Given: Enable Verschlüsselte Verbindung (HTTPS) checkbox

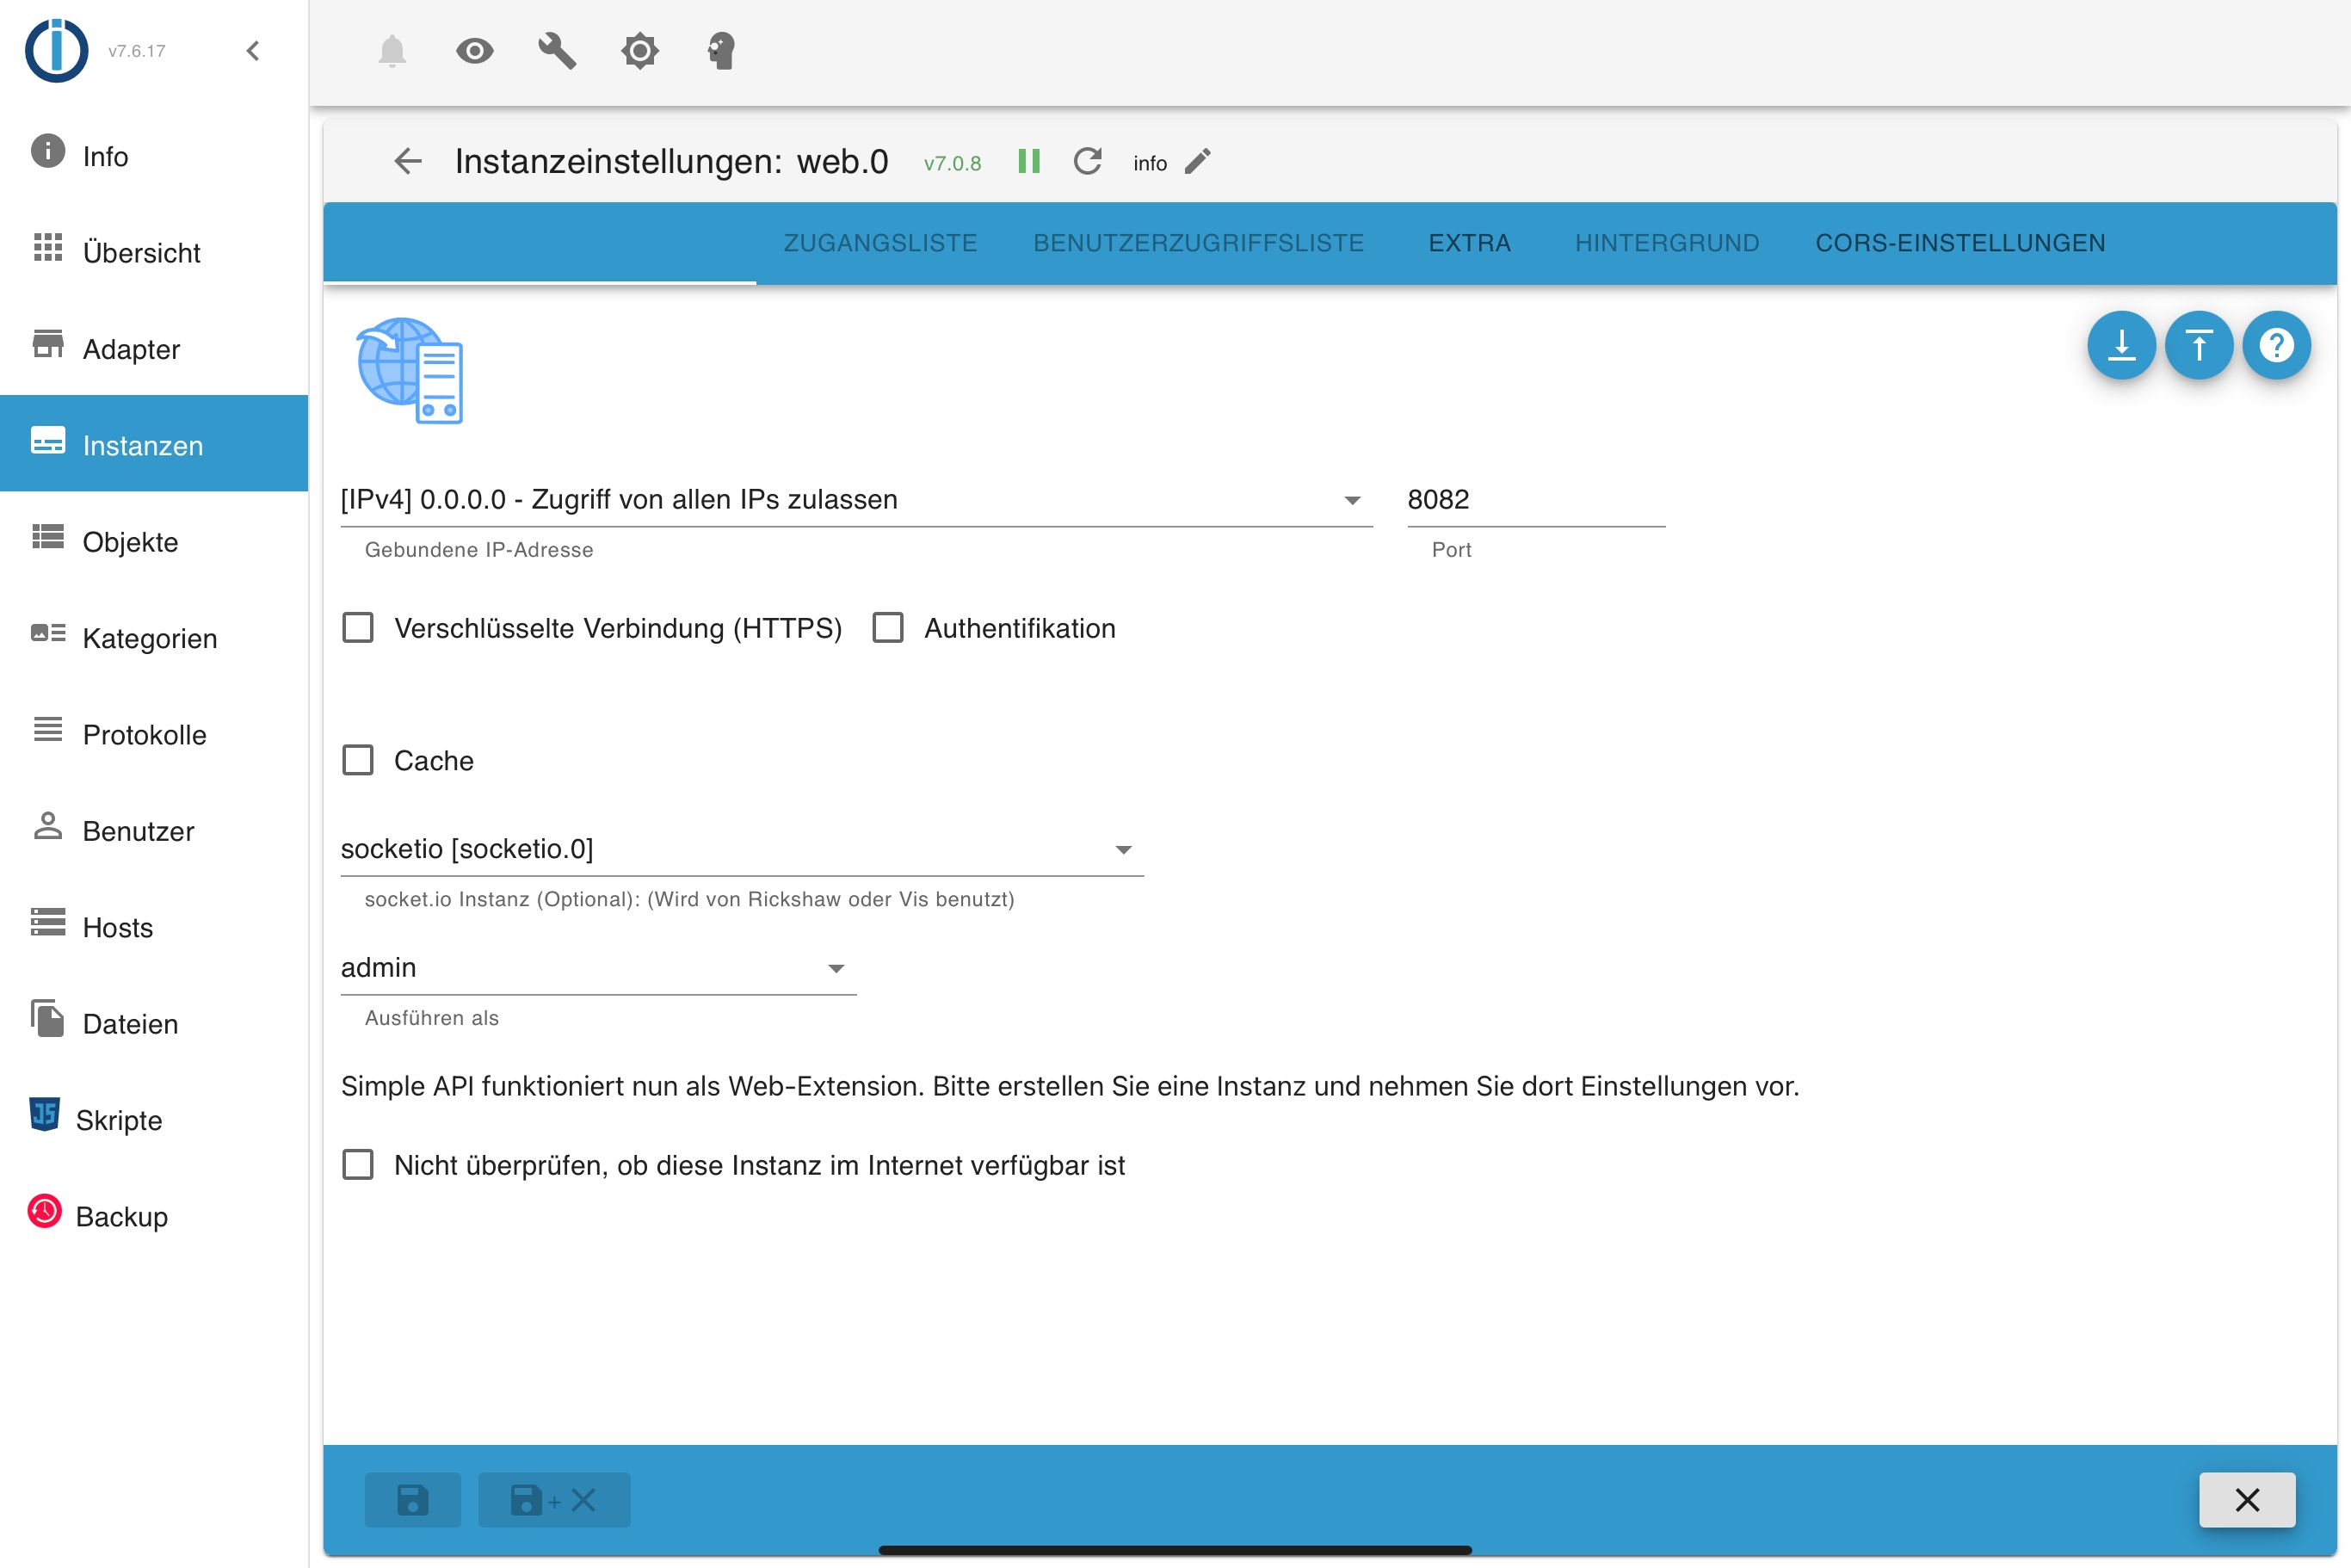Looking at the screenshot, I should pyautogui.click(x=358, y=628).
